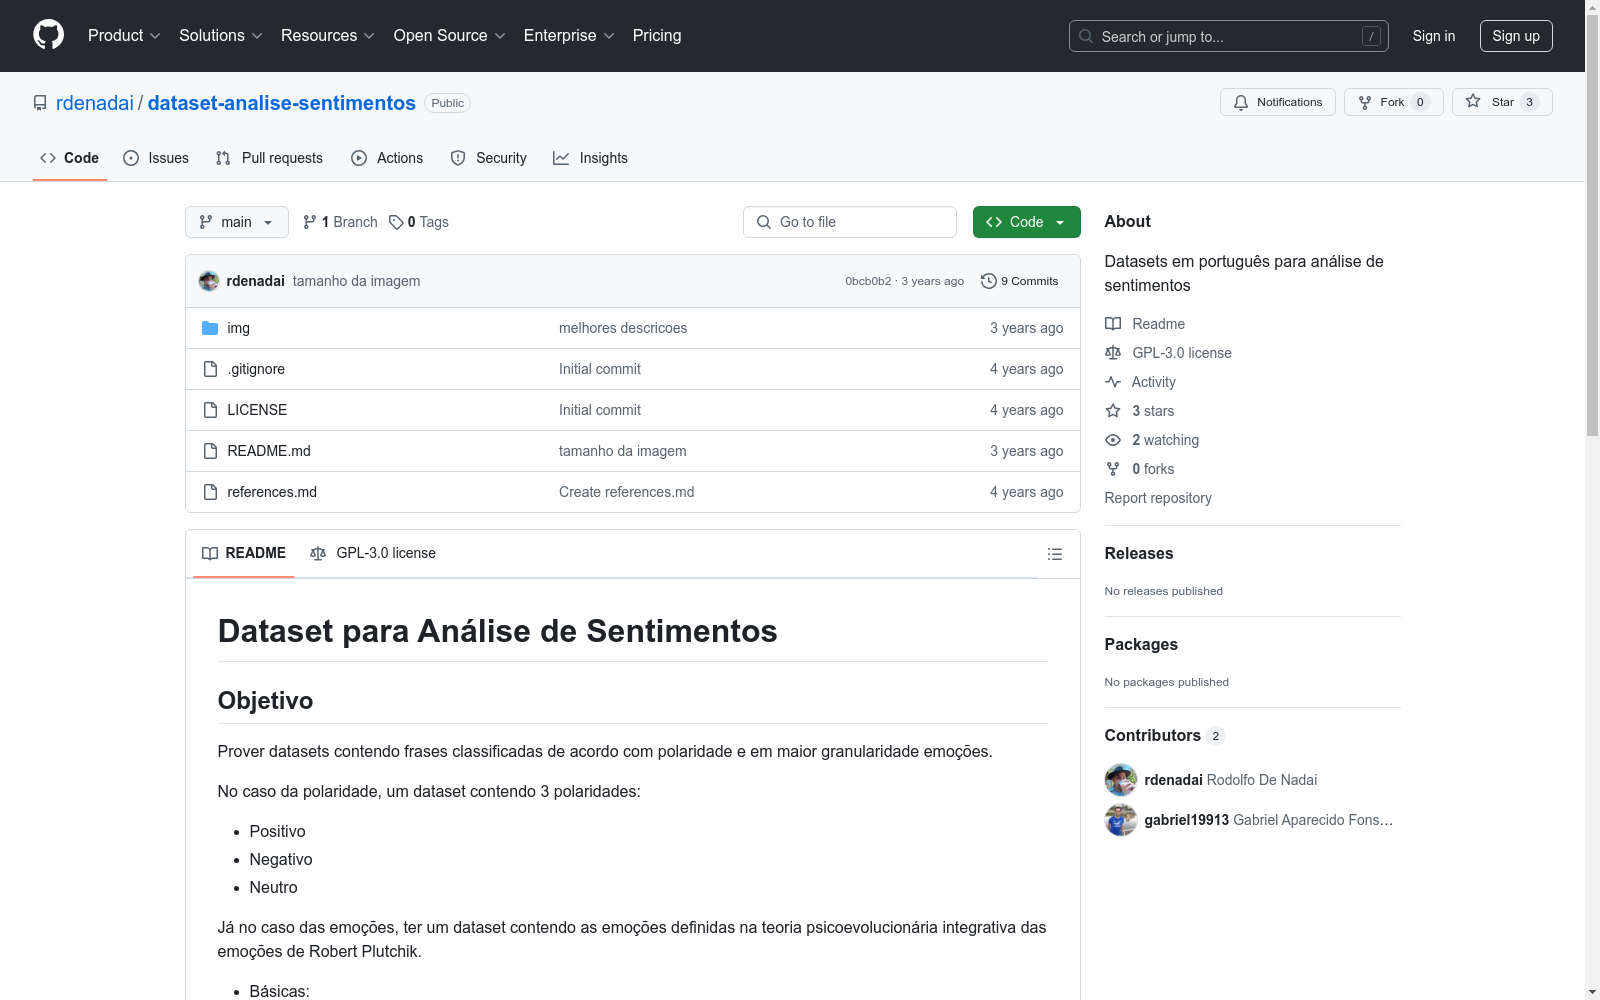Click the img folder icon
Screen dimensions: 1600x1000
tap(210, 328)
